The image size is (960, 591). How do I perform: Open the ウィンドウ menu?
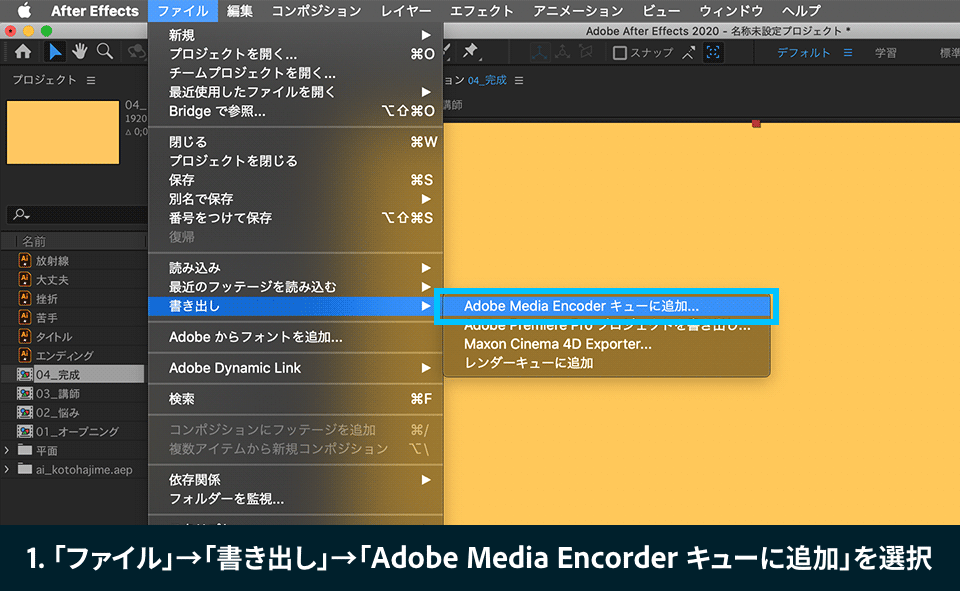(x=731, y=10)
